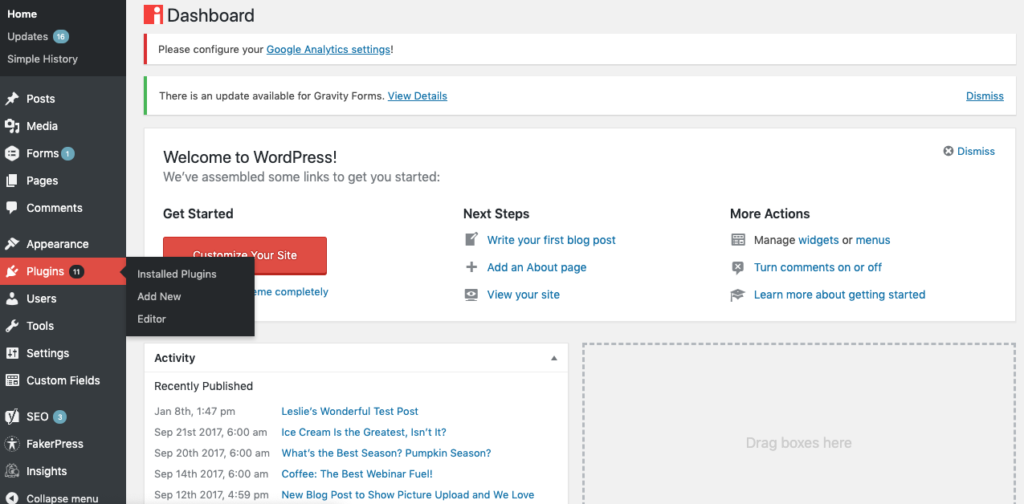This screenshot has height=504, width=1024.
Task: Click the Forms icon in sidebar
Action: click(12, 153)
